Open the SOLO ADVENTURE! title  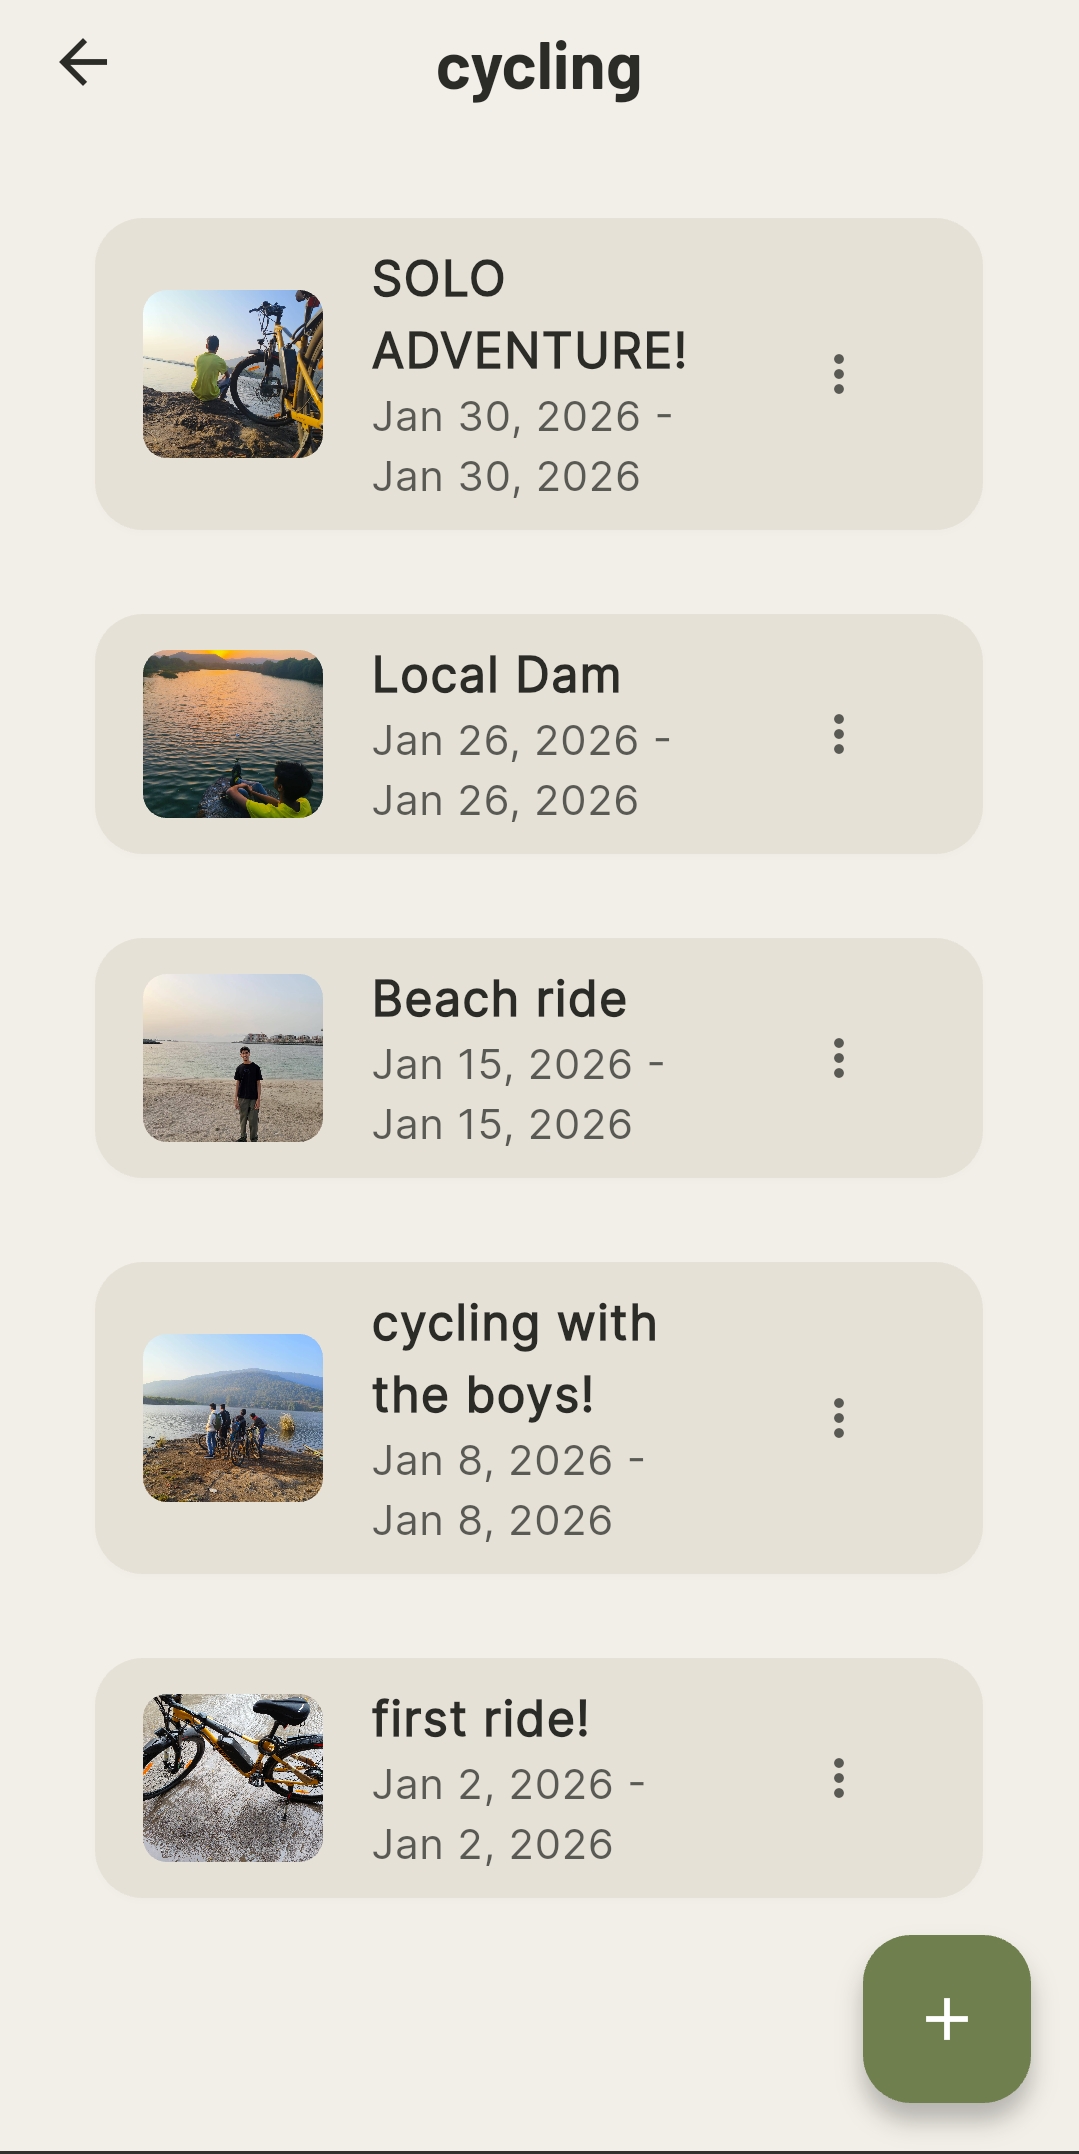coord(528,314)
